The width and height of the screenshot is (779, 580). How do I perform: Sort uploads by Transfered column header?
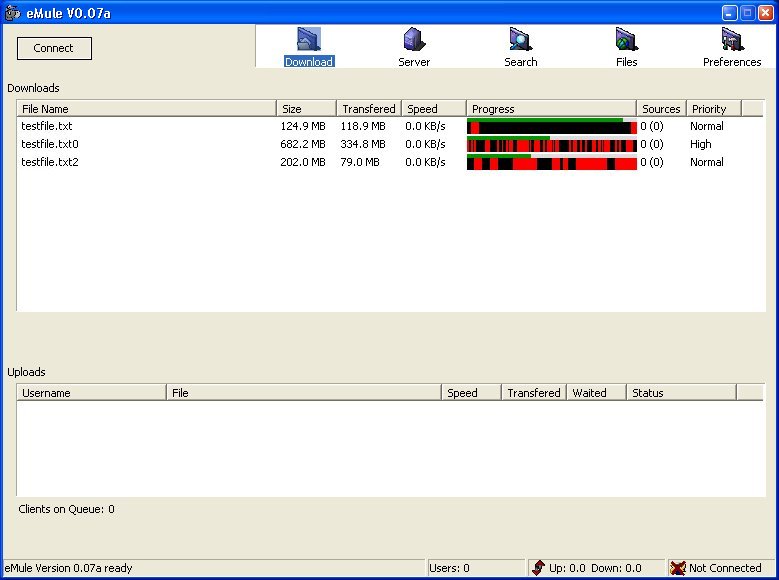534,393
